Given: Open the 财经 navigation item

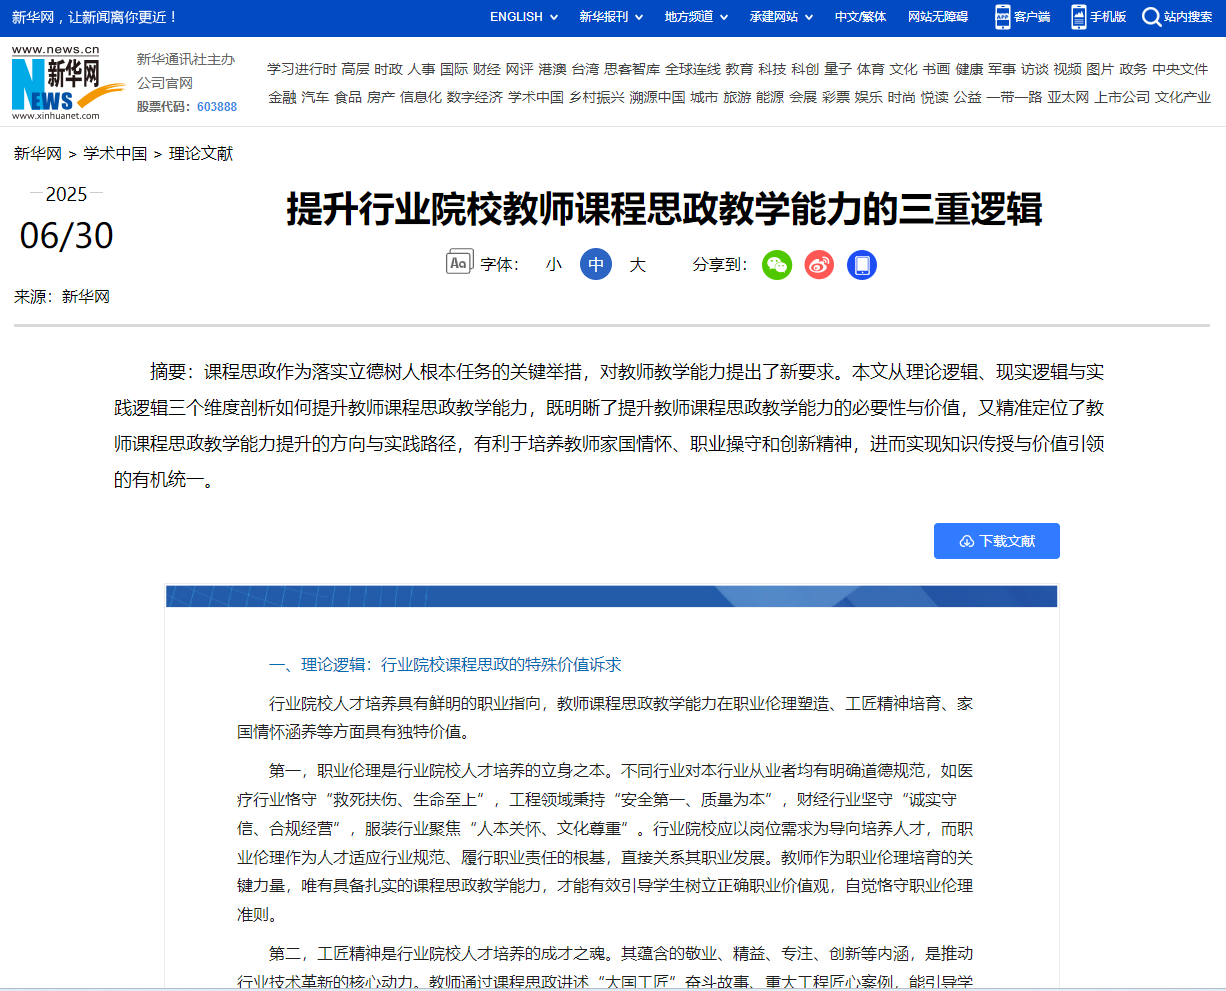Looking at the screenshot, I should tap(487, 69).
